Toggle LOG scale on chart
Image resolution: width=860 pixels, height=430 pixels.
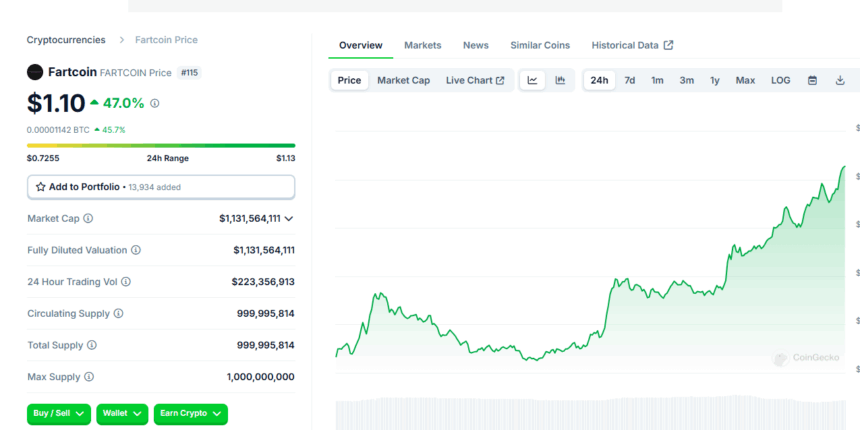pos(780,80)
